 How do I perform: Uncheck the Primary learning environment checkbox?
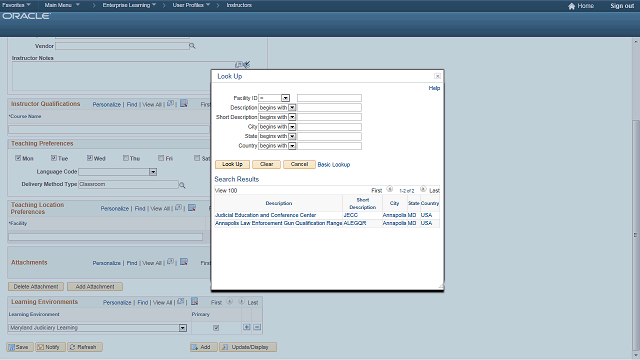tap(216, 328)
